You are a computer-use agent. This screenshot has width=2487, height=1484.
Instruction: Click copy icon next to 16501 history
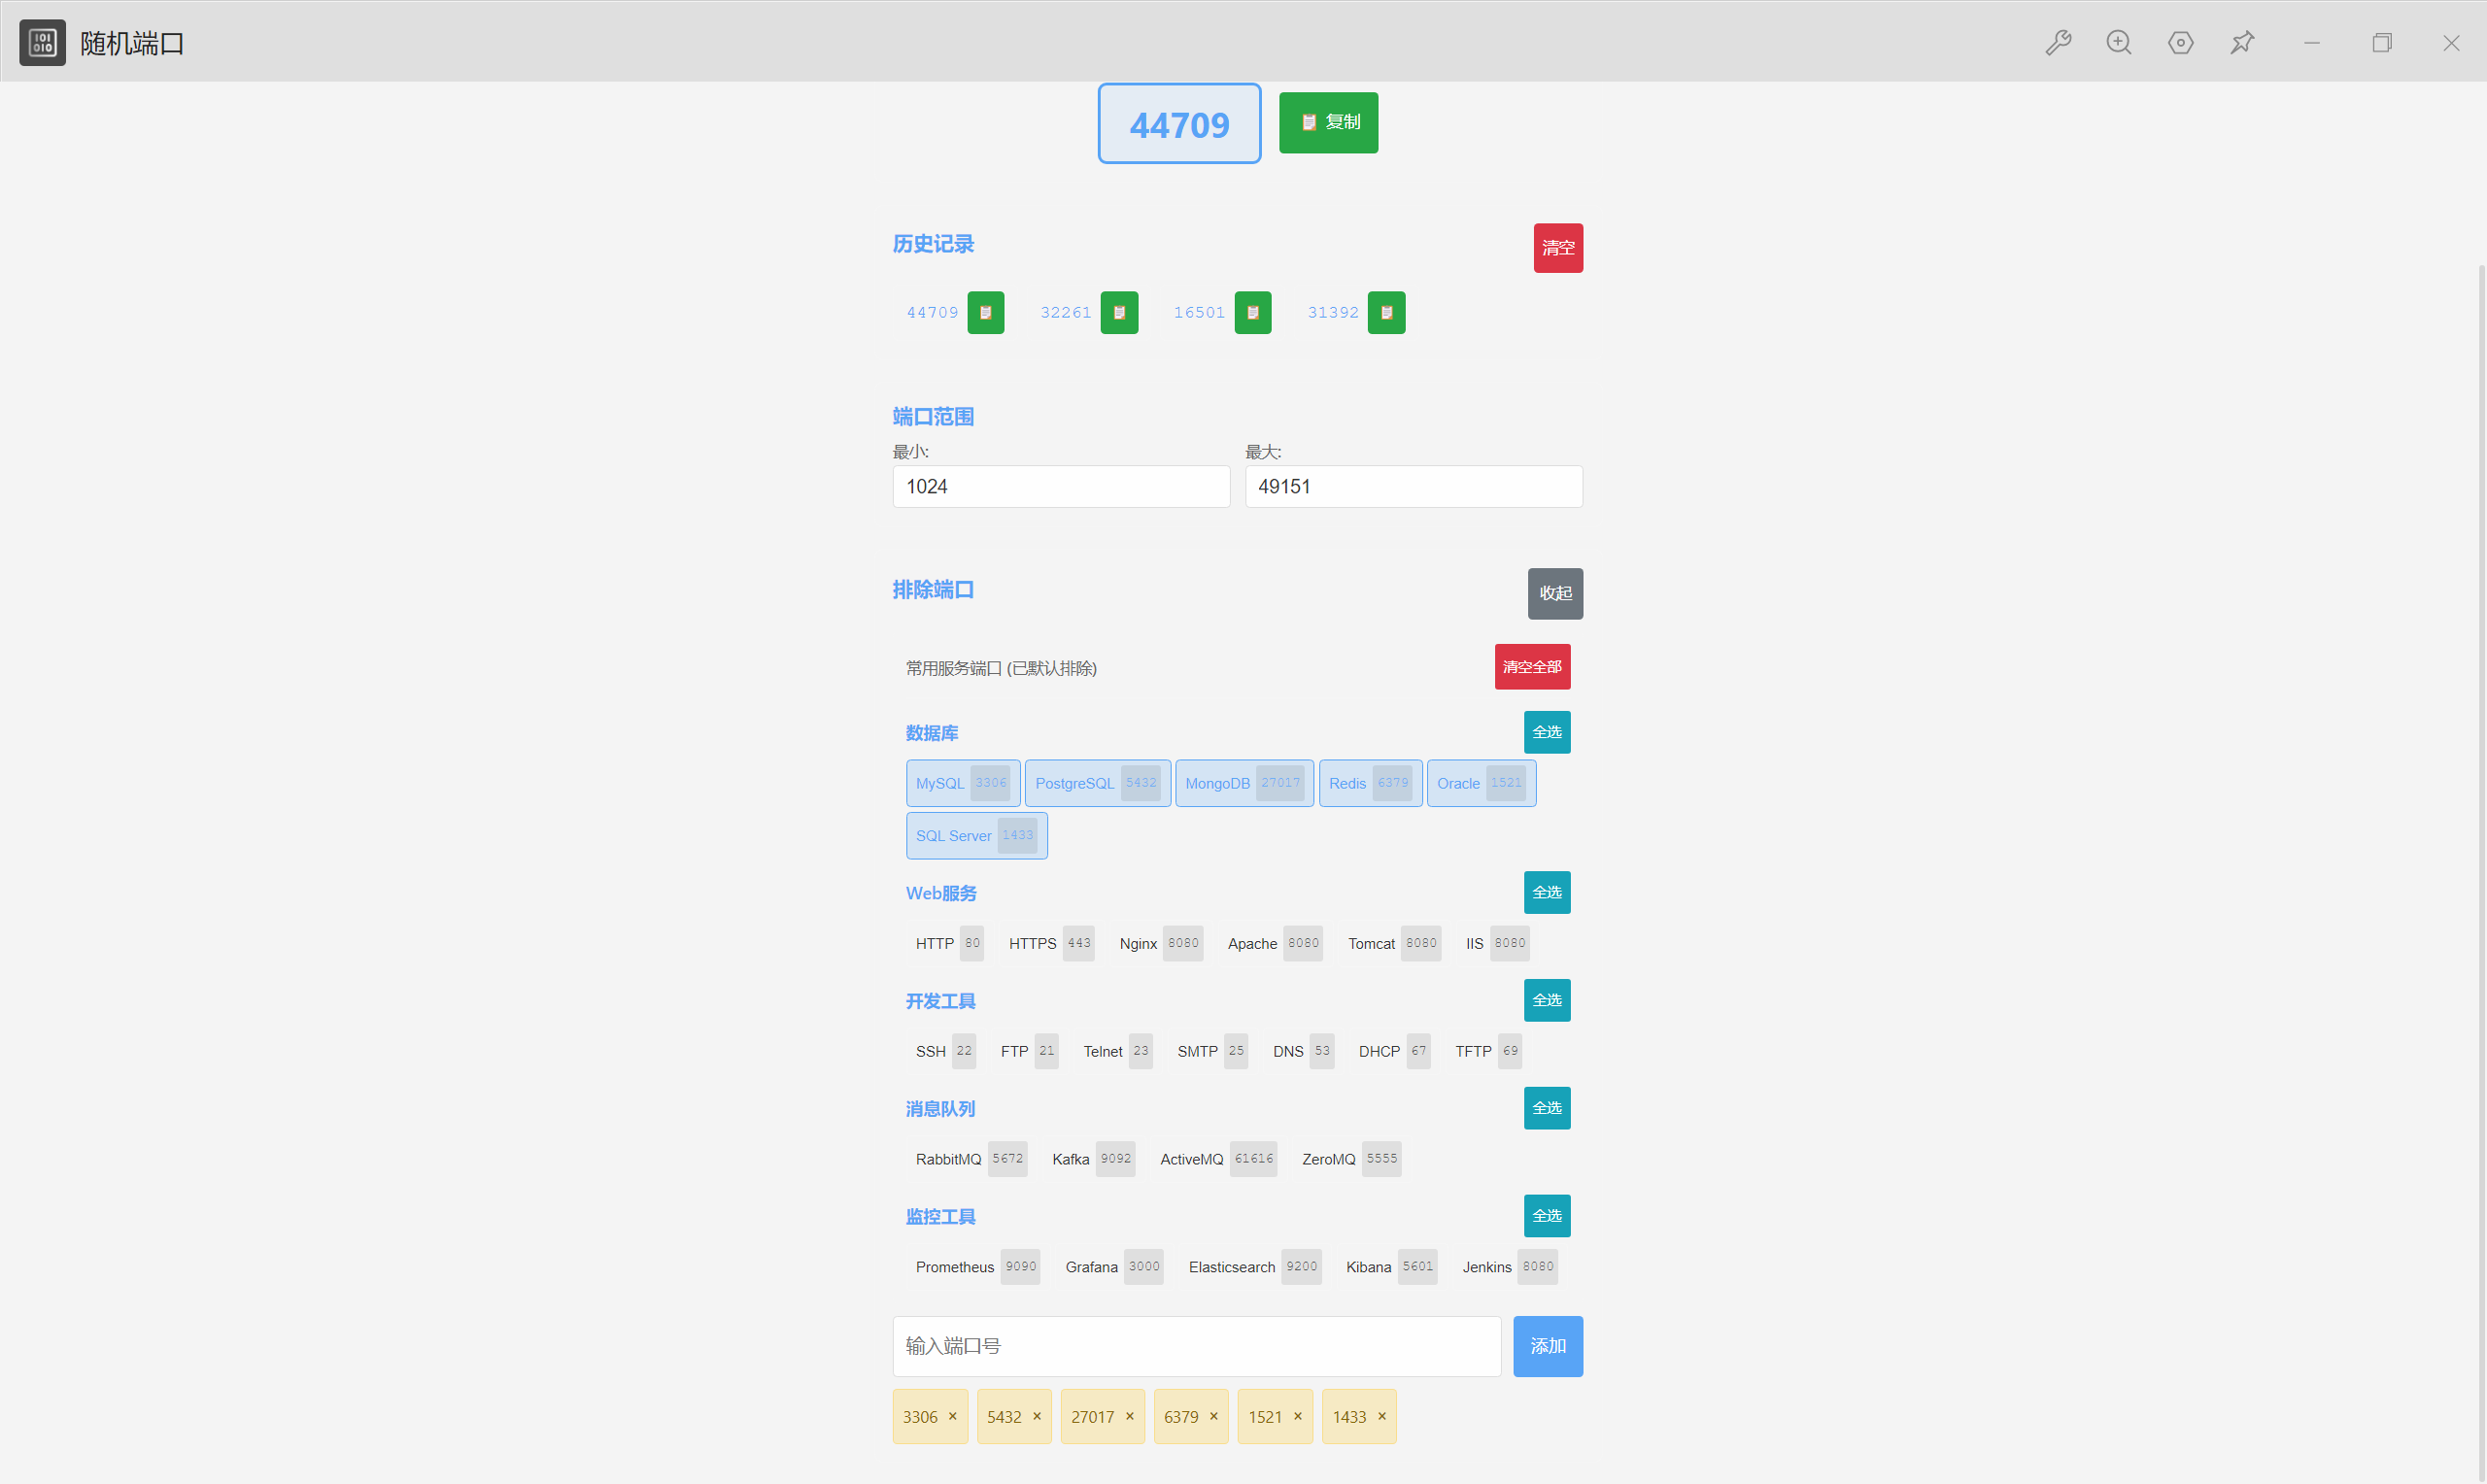[1252, 313]
